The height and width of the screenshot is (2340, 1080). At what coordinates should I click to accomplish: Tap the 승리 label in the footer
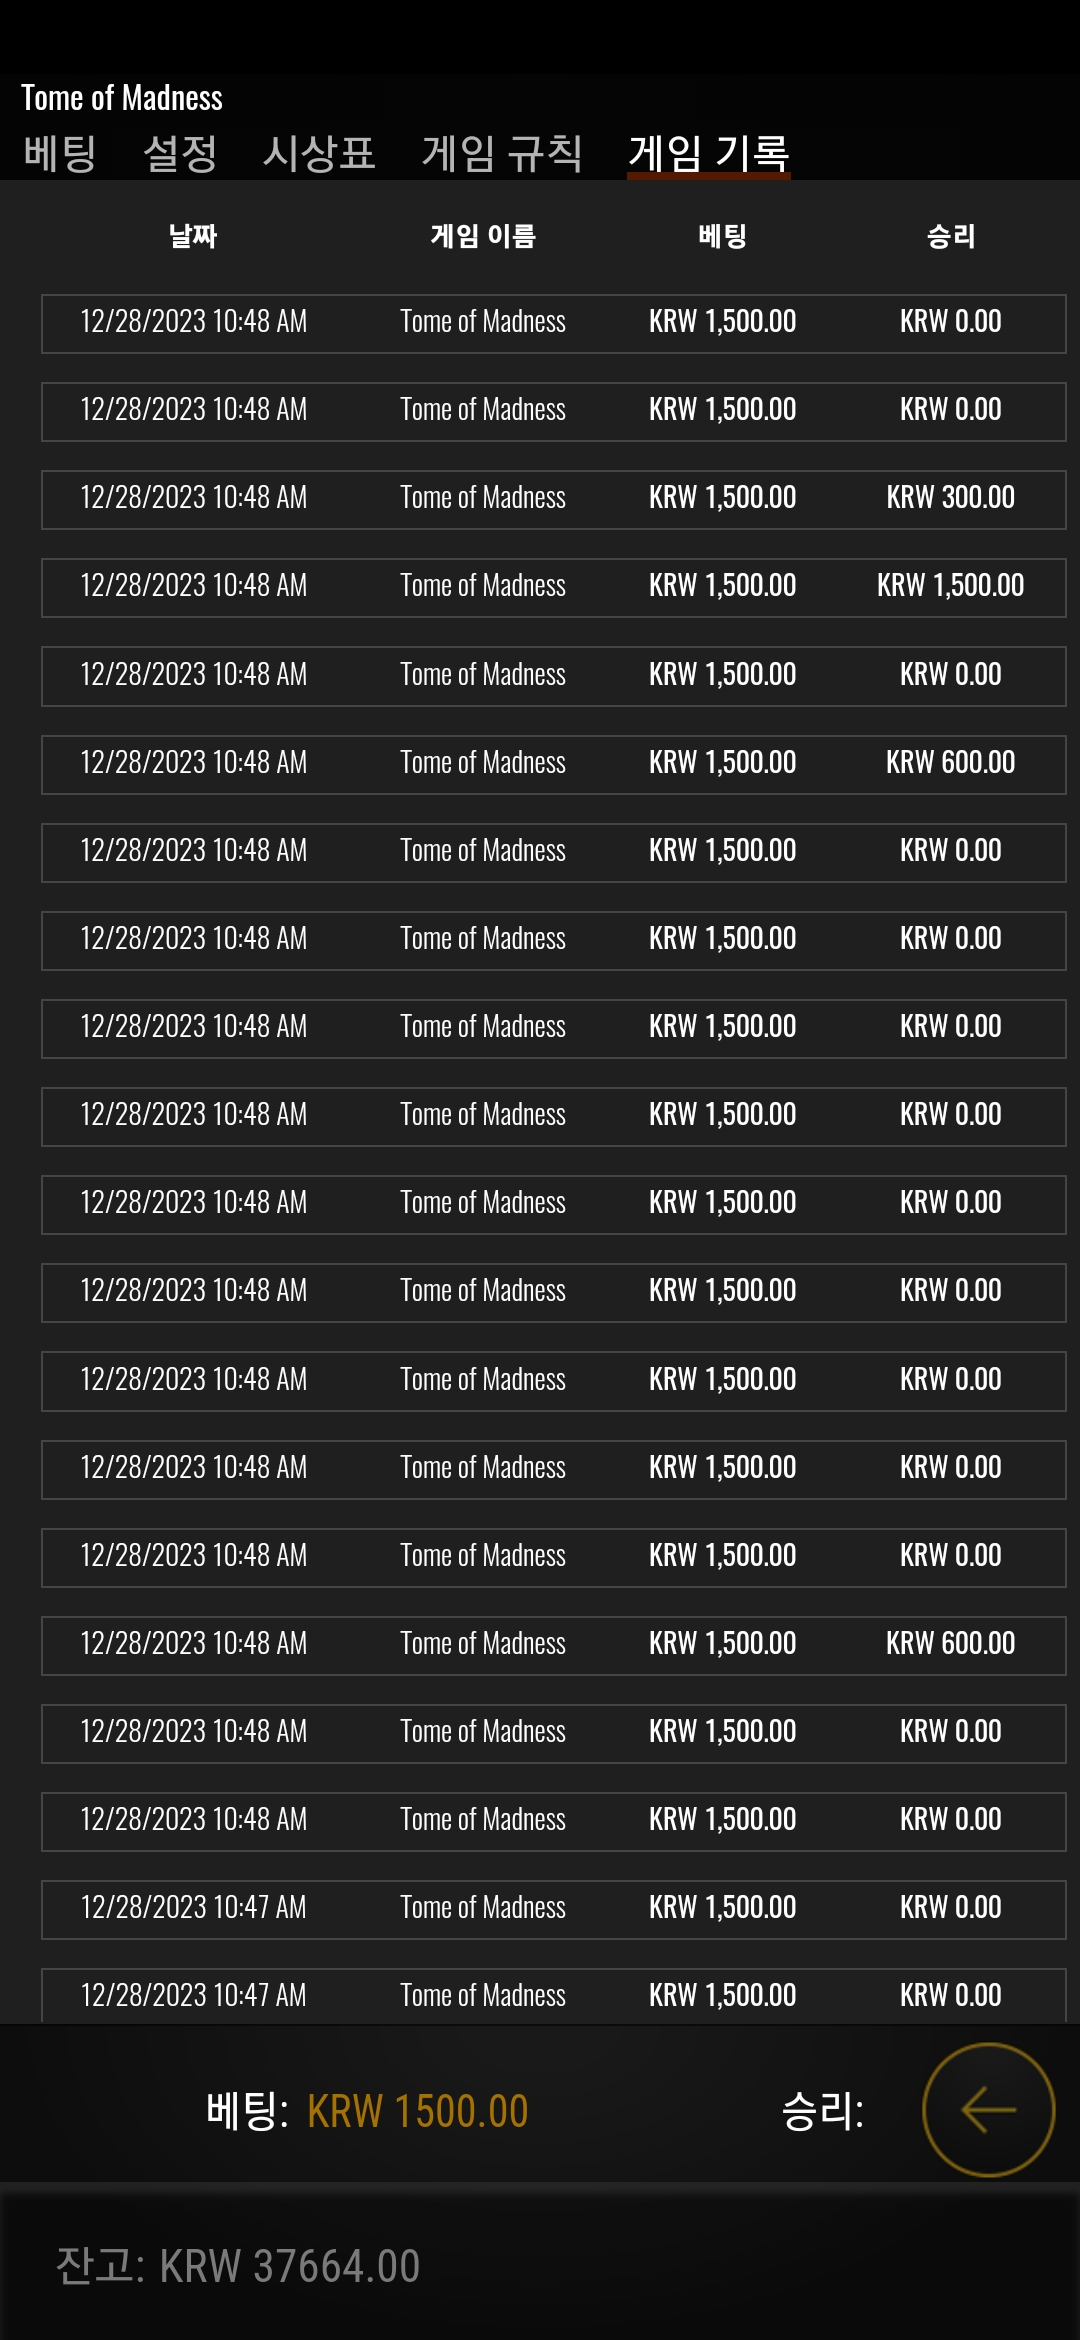[x=822, y=2111]
